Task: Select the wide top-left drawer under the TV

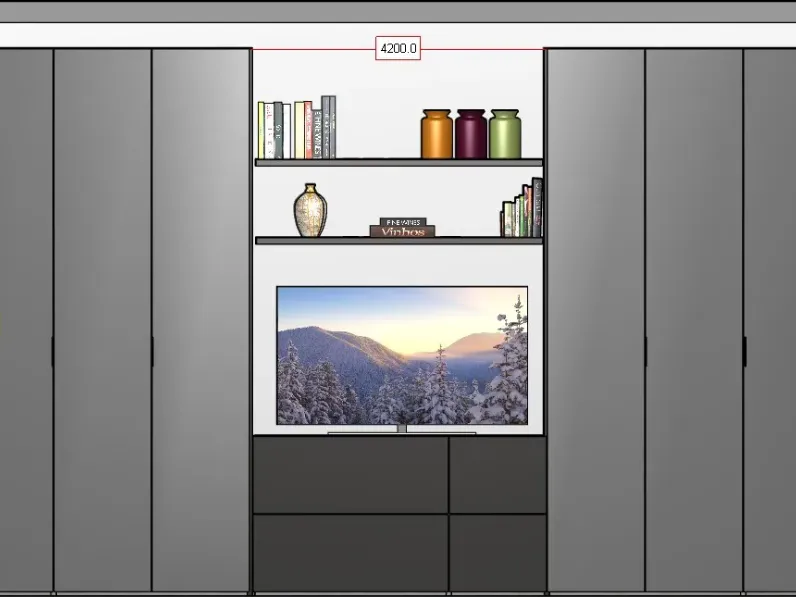Action: point(350,475)
